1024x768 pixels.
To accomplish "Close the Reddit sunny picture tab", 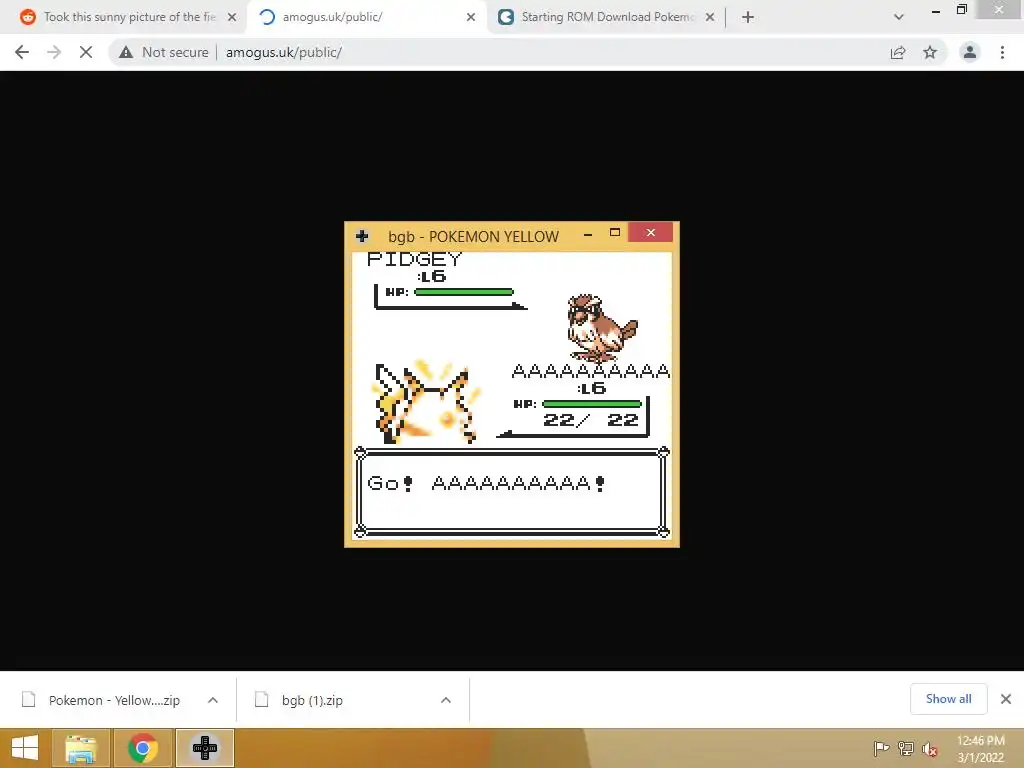I will (232, 17).
